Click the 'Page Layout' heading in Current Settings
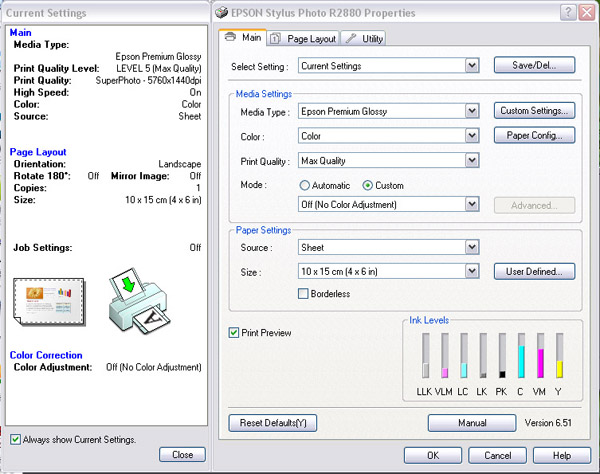The image size is (600, 474). 38,152
